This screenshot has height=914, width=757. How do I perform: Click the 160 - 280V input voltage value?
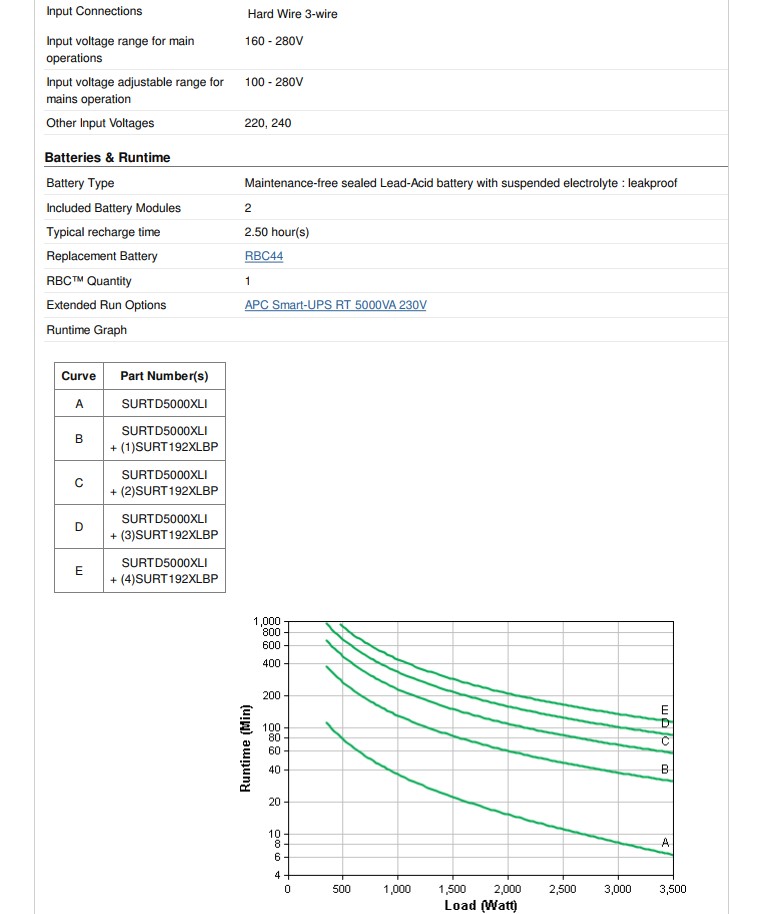pos(274,41)
